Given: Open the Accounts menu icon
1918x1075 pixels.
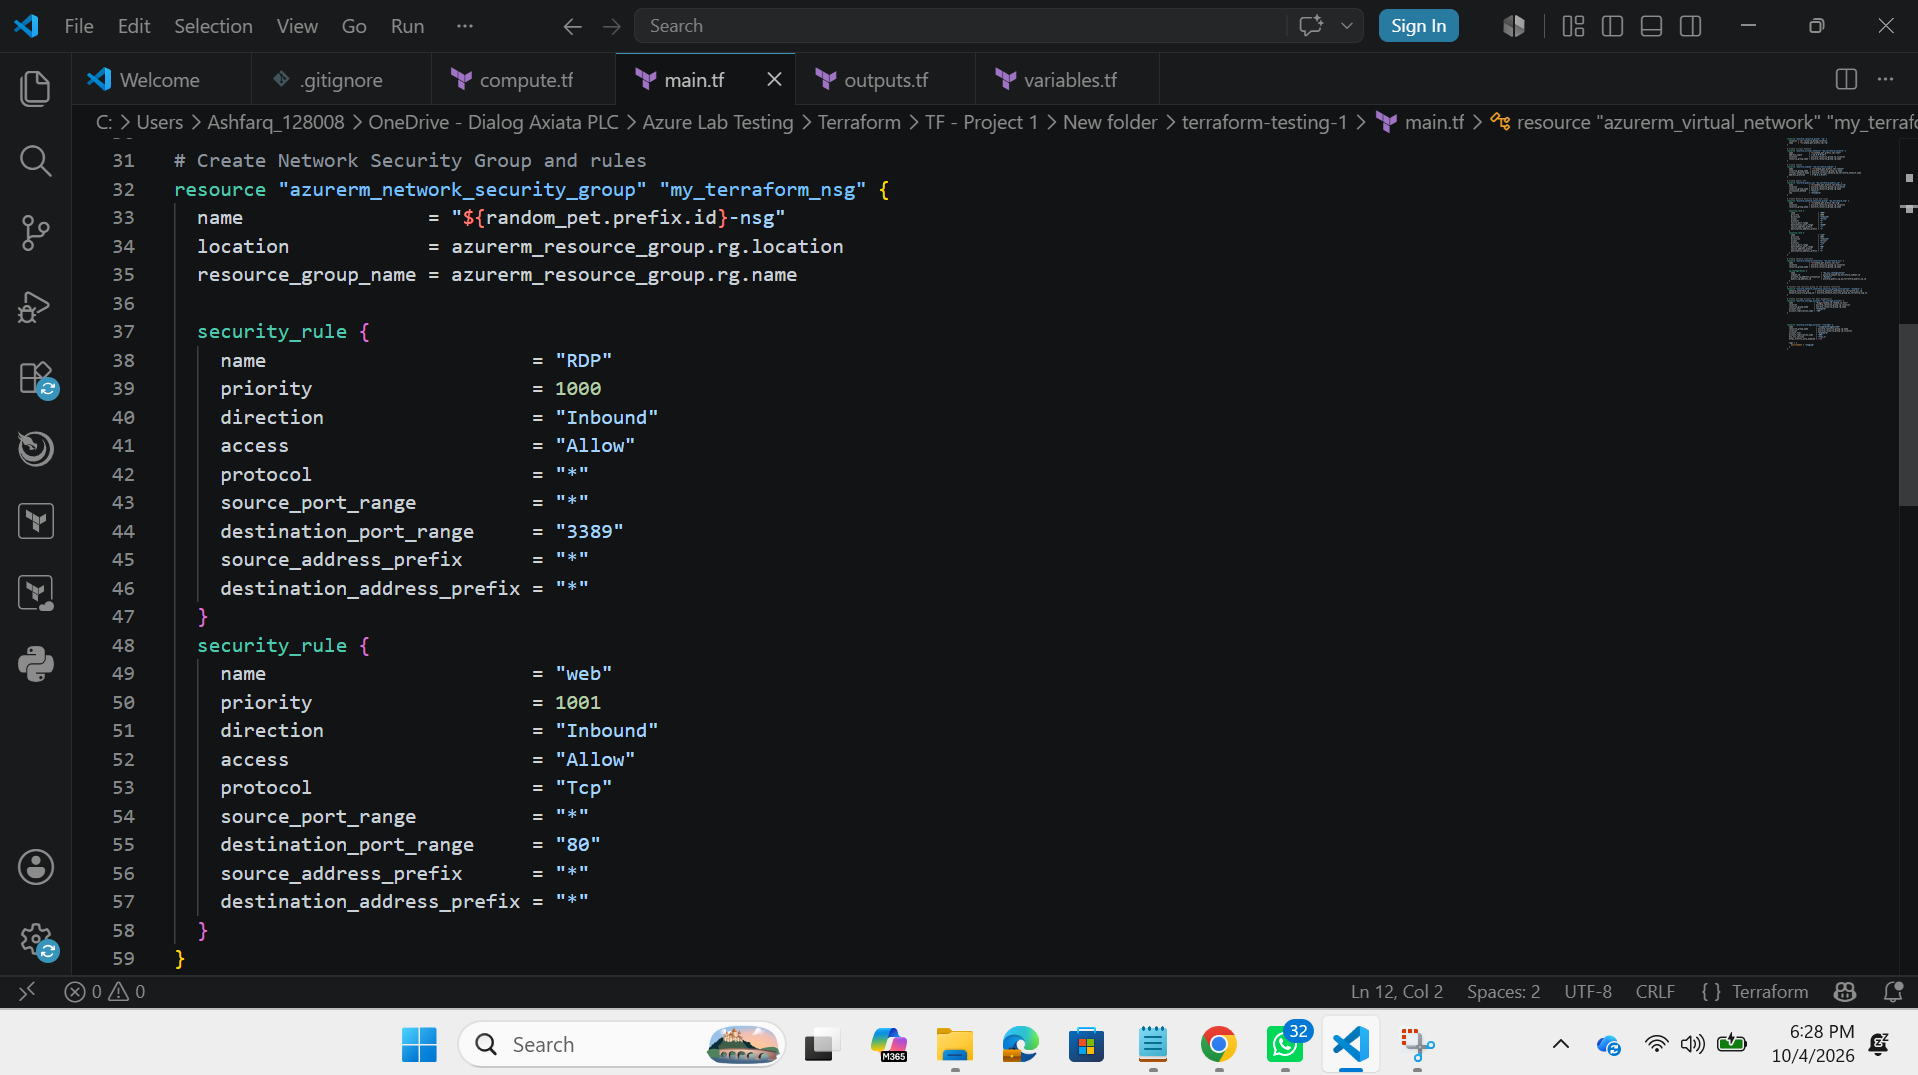Looking at the screenshot, I should pyautogui.click(x=36, y=867).
